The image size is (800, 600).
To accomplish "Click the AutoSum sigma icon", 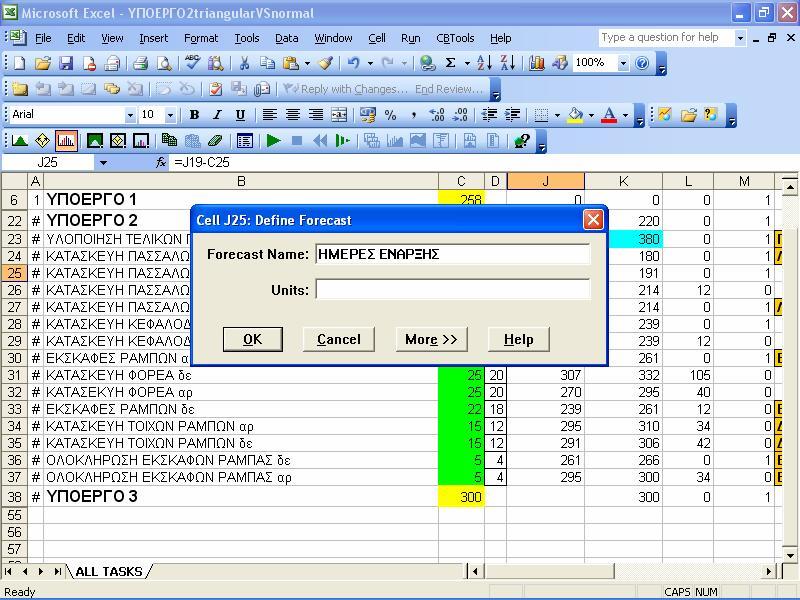I will (450, 63).
